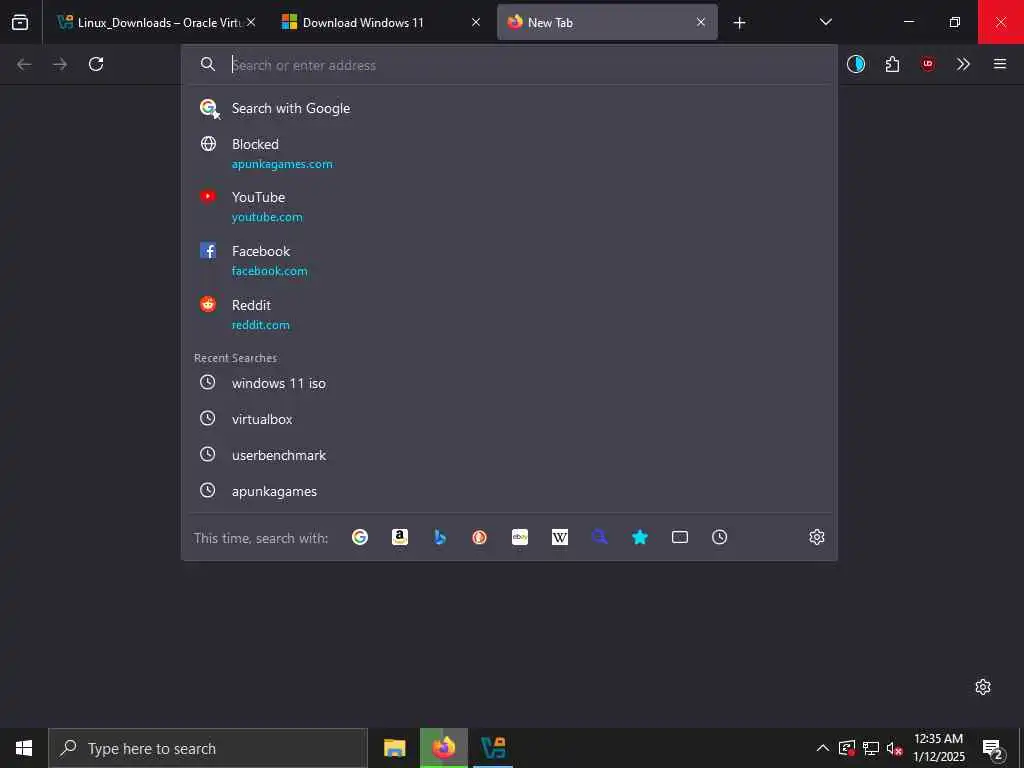1024x768 pixels.
Task: Reload the current page
Action: click(x=96, y=64)
